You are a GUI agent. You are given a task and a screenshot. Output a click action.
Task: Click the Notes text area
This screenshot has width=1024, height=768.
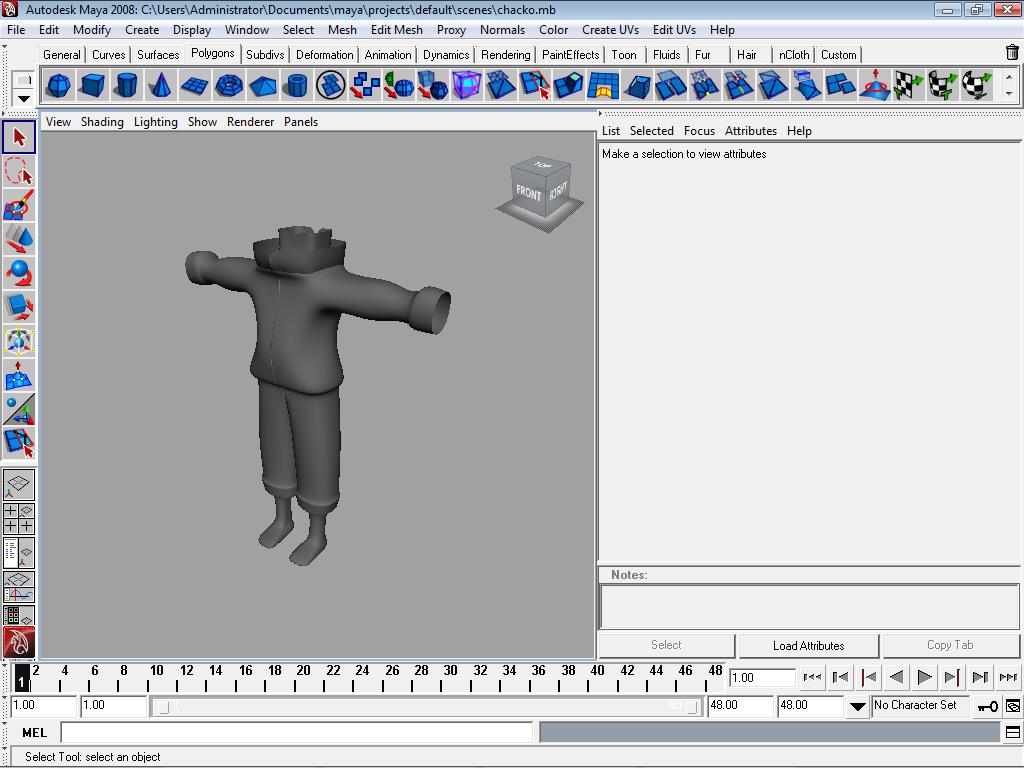(808, 607)
